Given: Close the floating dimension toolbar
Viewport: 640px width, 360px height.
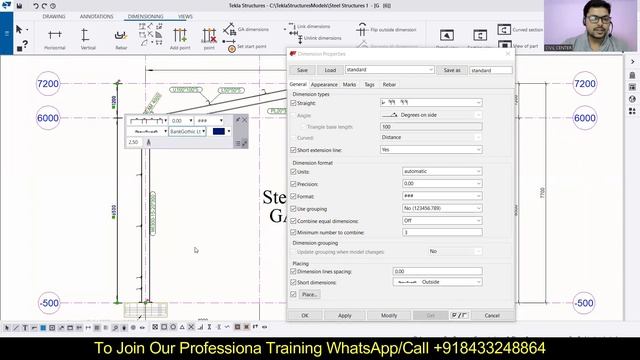Looking at the screenshot, I should click(x=245, y=120).
